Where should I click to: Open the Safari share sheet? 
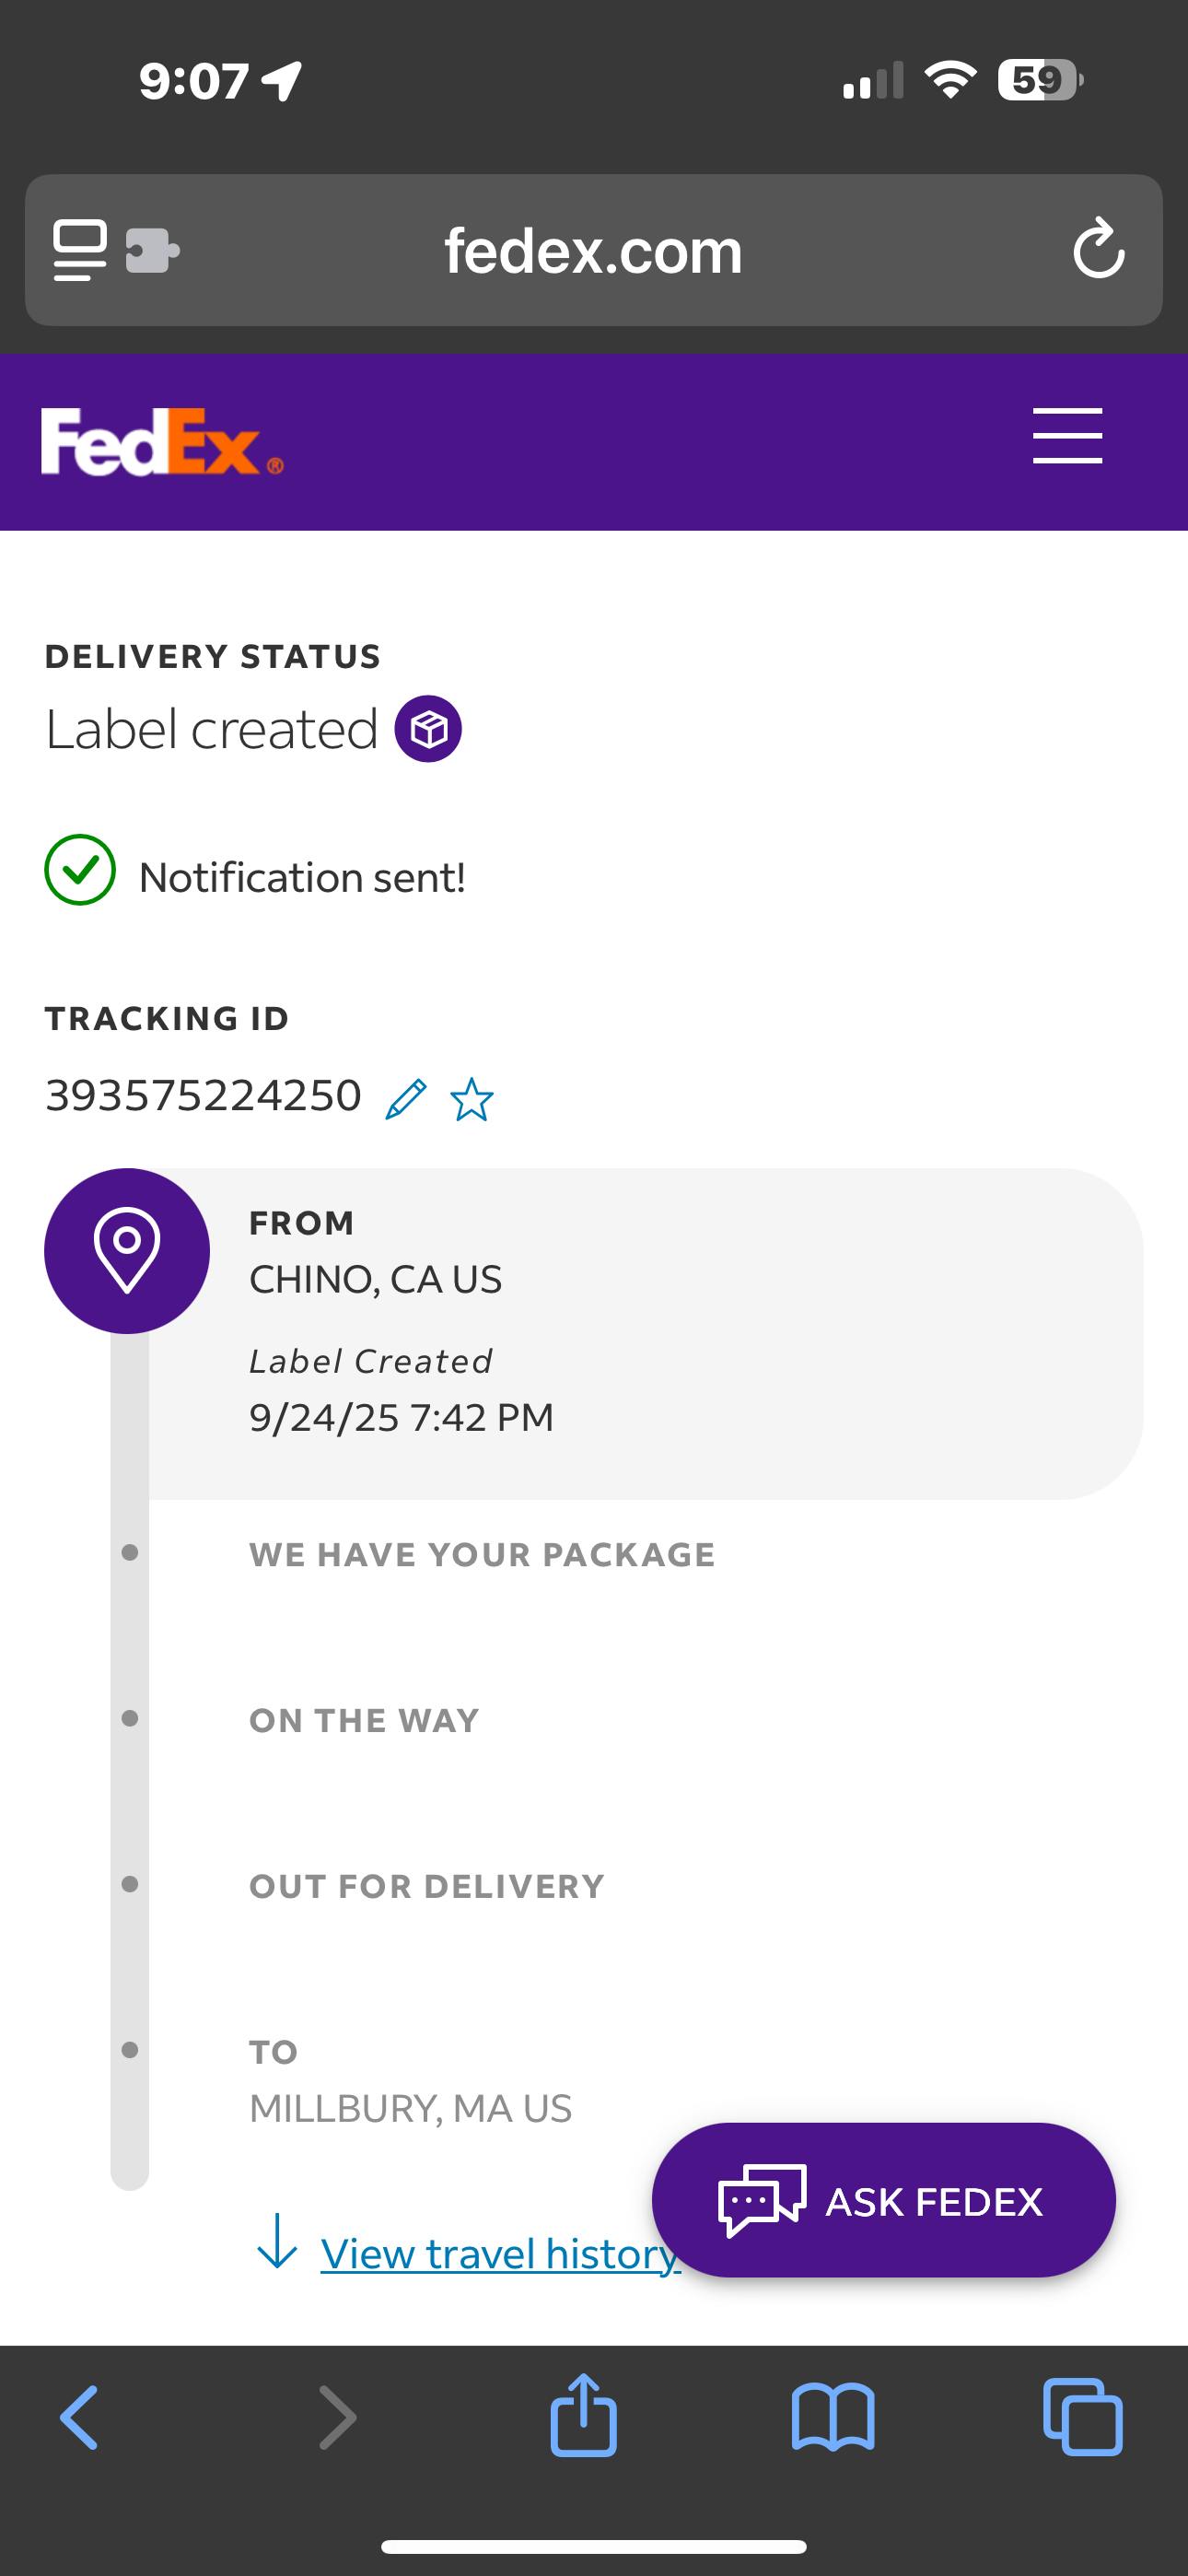click(x=583, y=2415)
